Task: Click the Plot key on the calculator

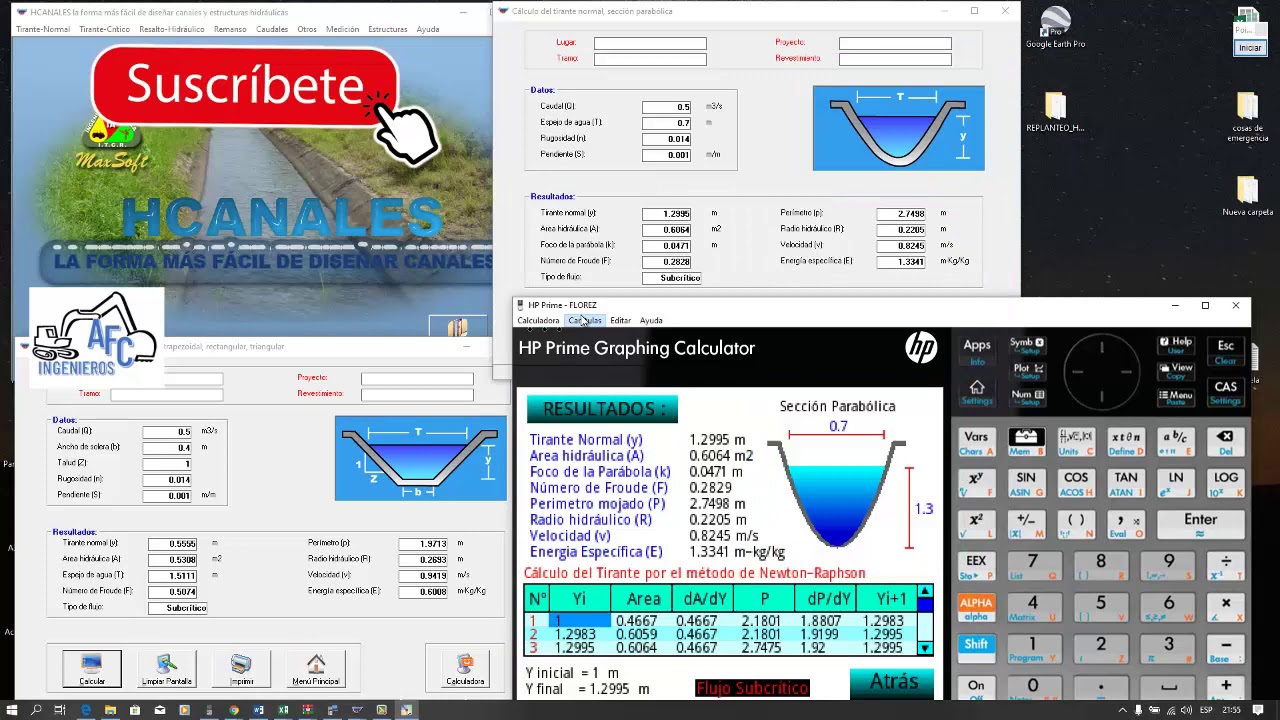Action: pos(1026,372)
